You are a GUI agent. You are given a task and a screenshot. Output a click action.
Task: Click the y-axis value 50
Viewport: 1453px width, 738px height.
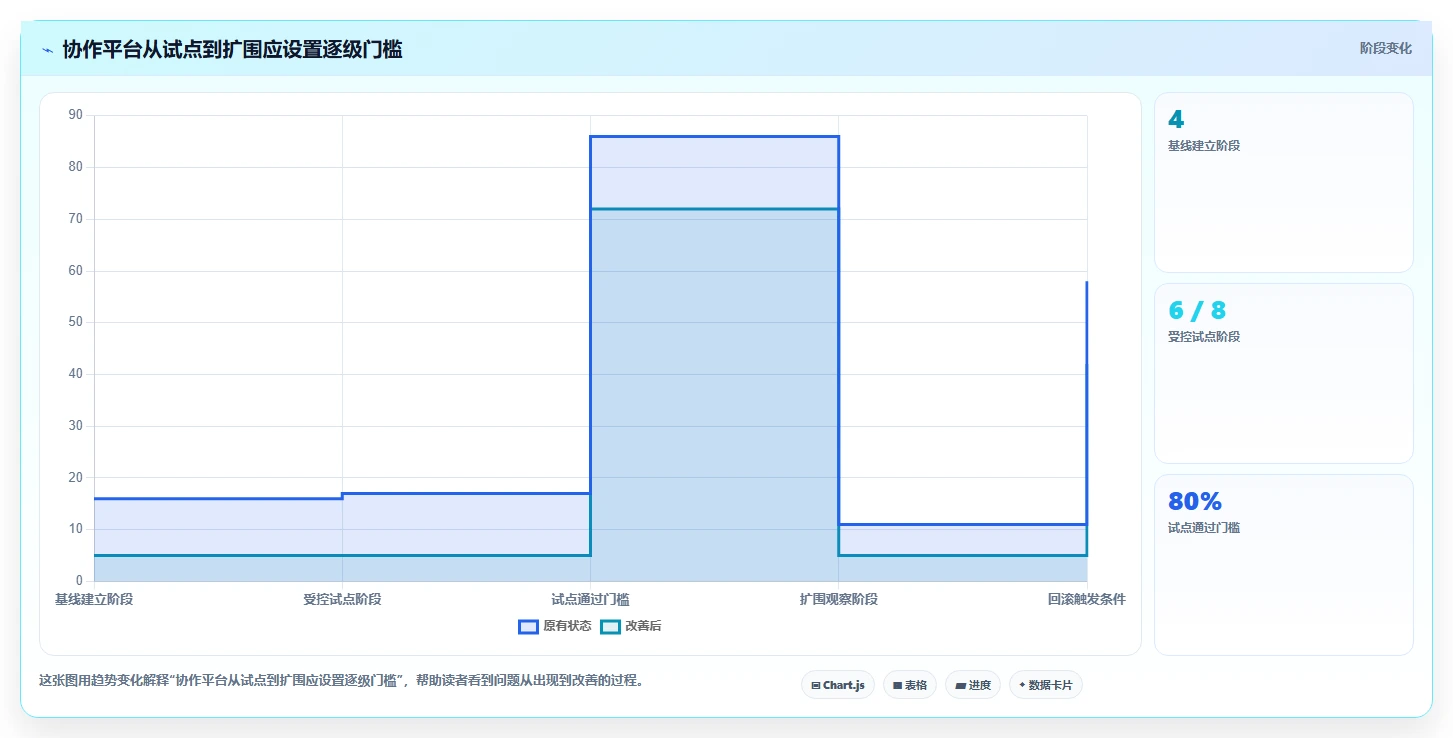(76, 322)
